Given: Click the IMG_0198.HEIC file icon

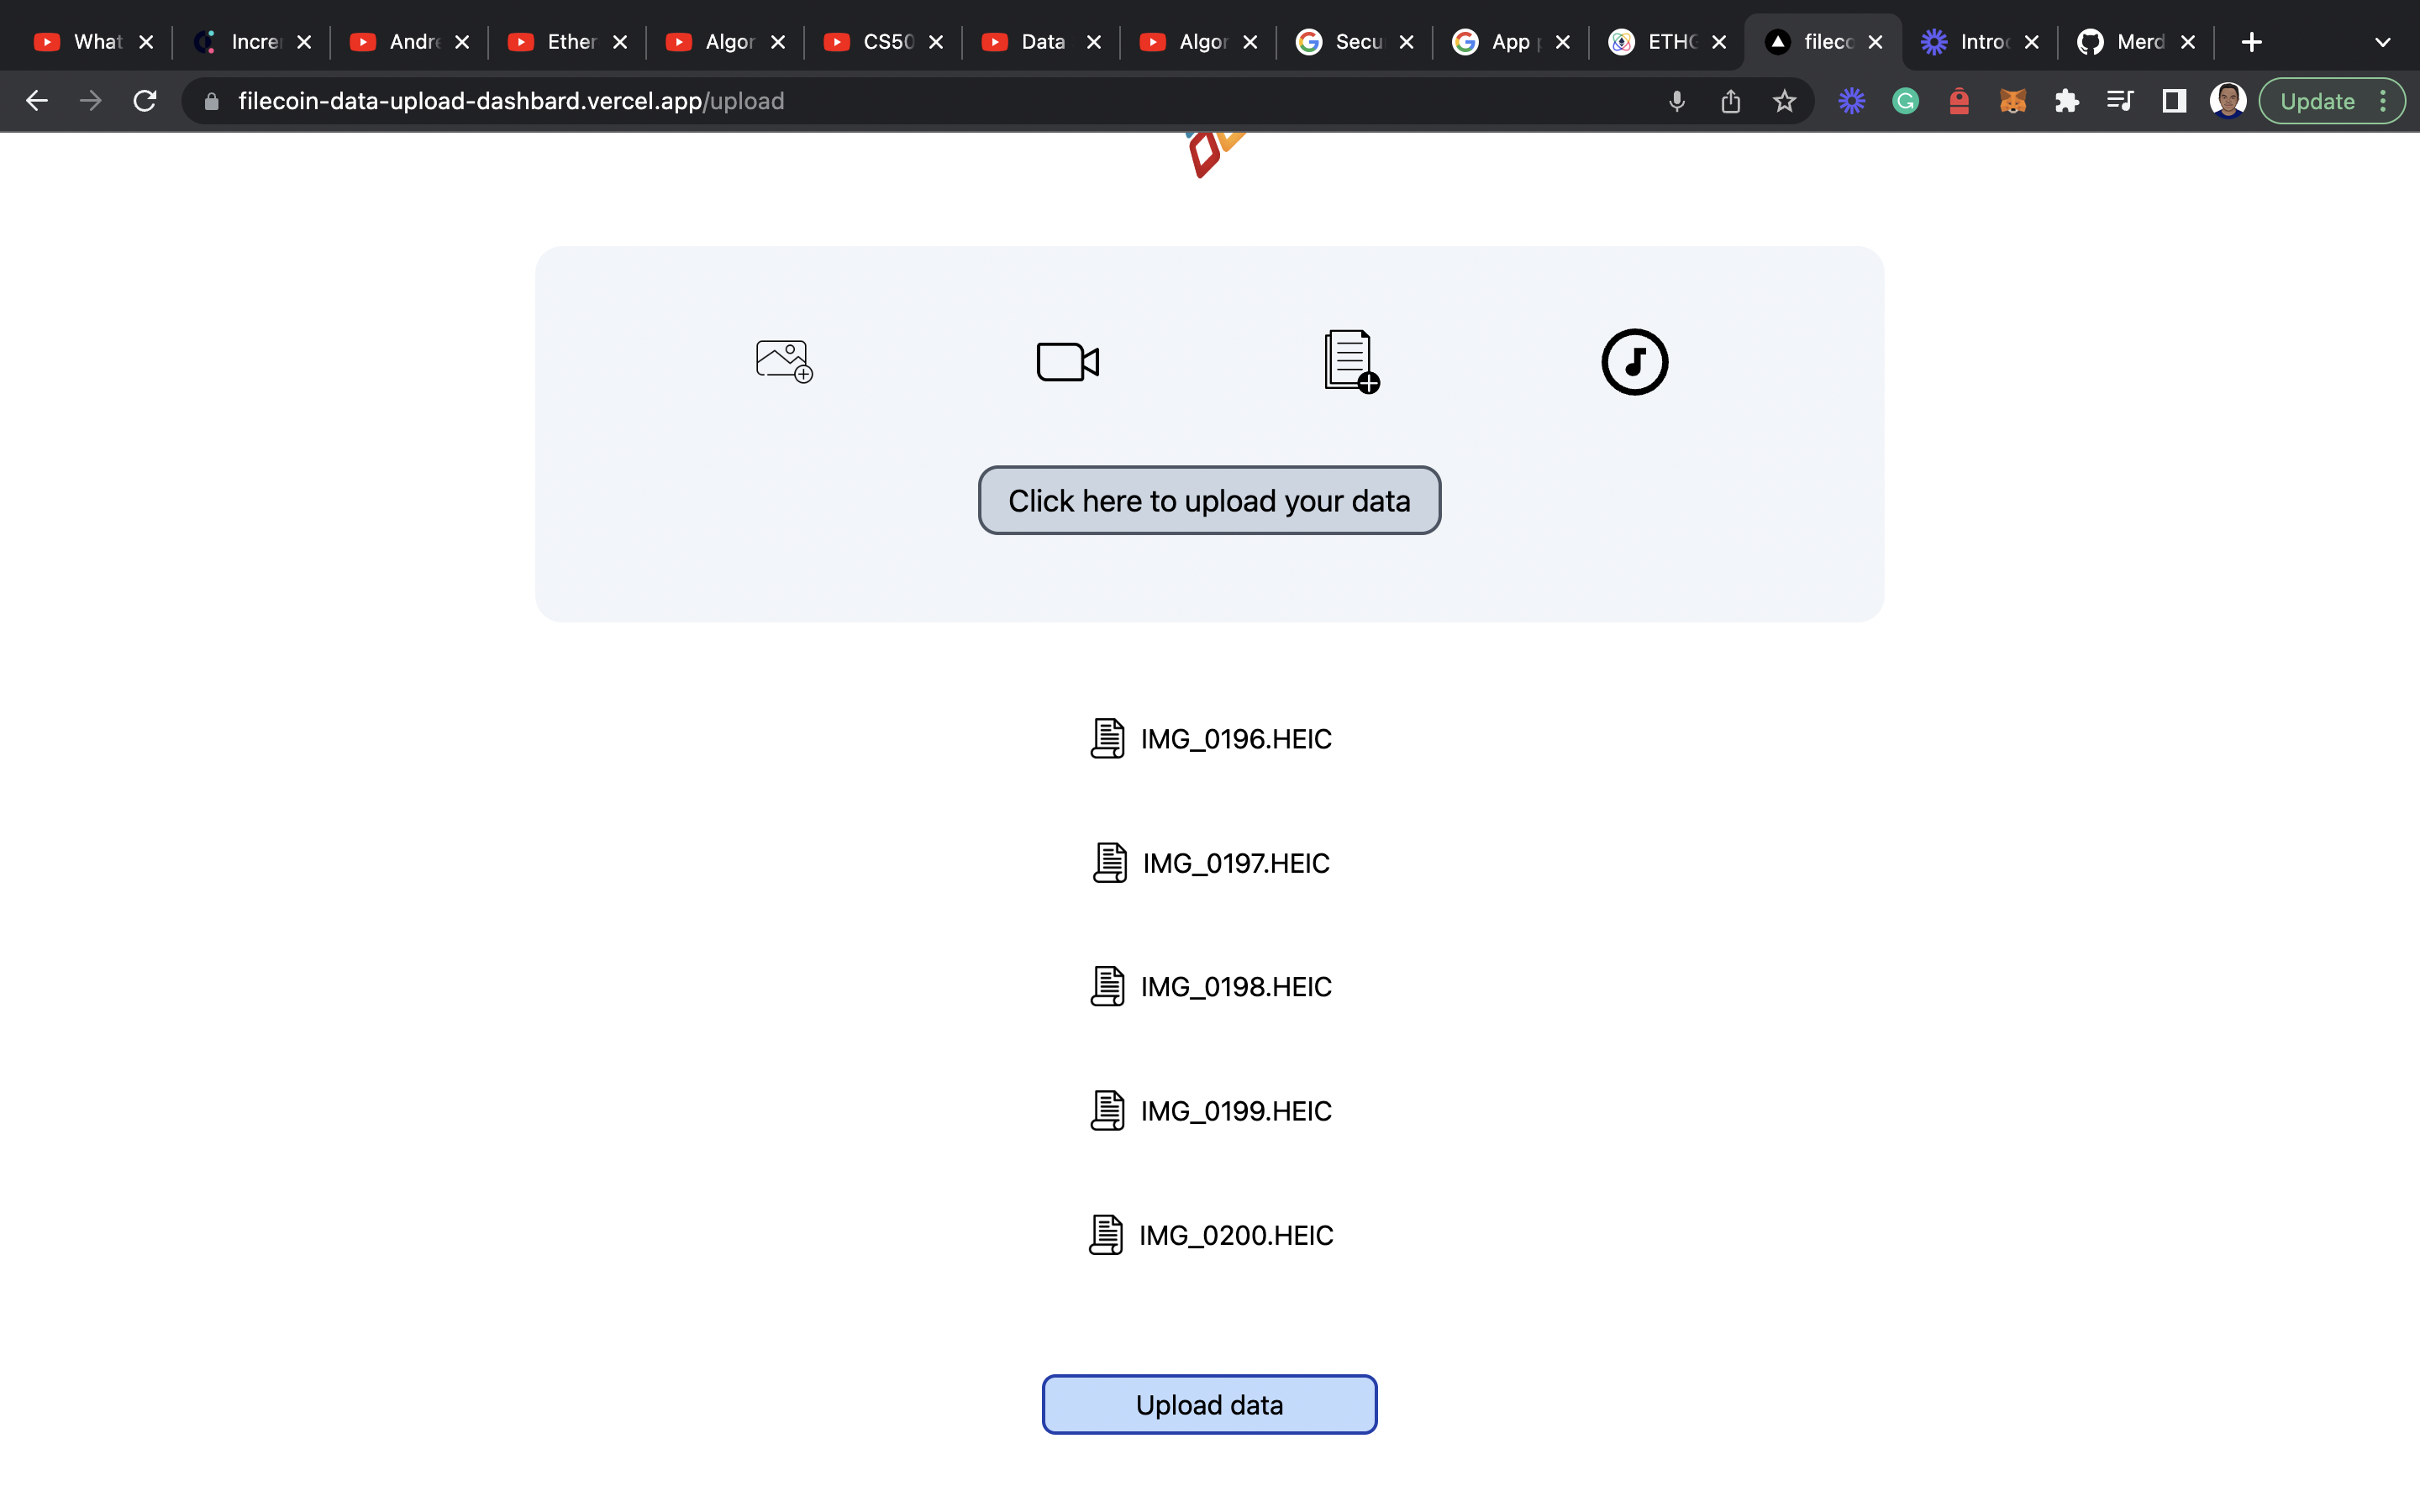Looking at the screenshot, I should pyautogui.click(x=1108, y=986).
